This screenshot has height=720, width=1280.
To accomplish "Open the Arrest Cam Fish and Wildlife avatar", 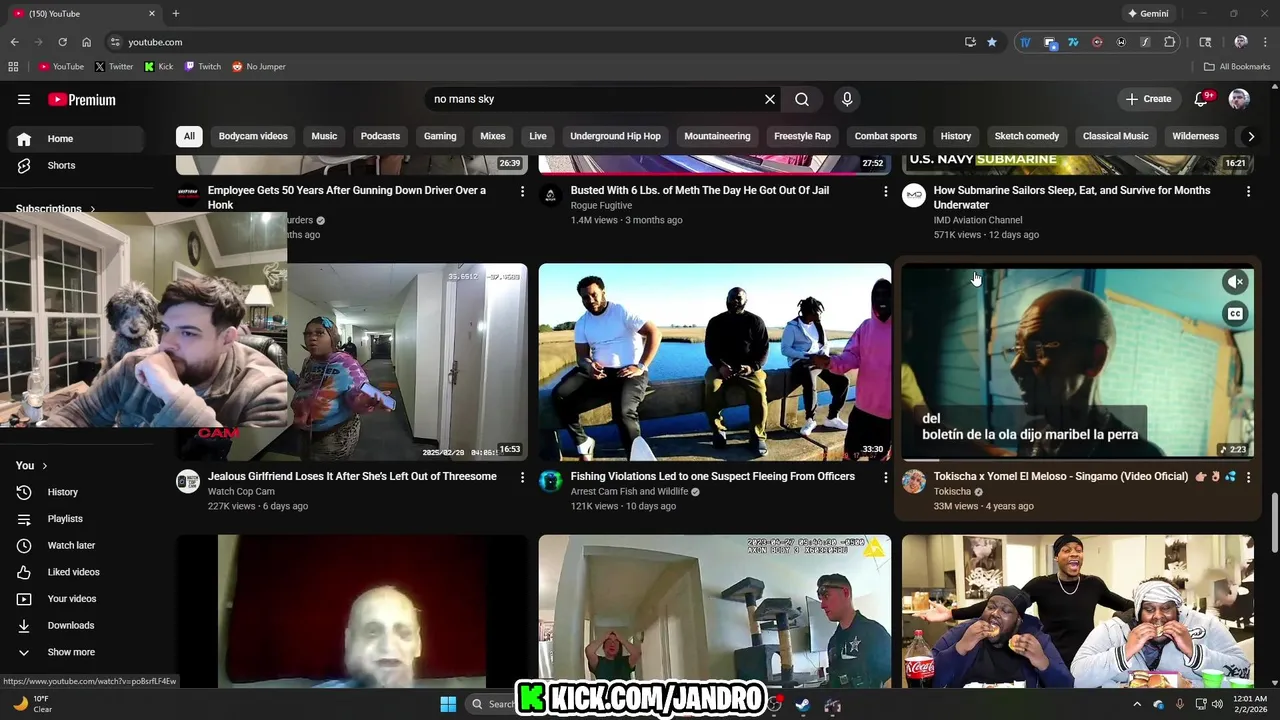I will (x=551, y=482).
